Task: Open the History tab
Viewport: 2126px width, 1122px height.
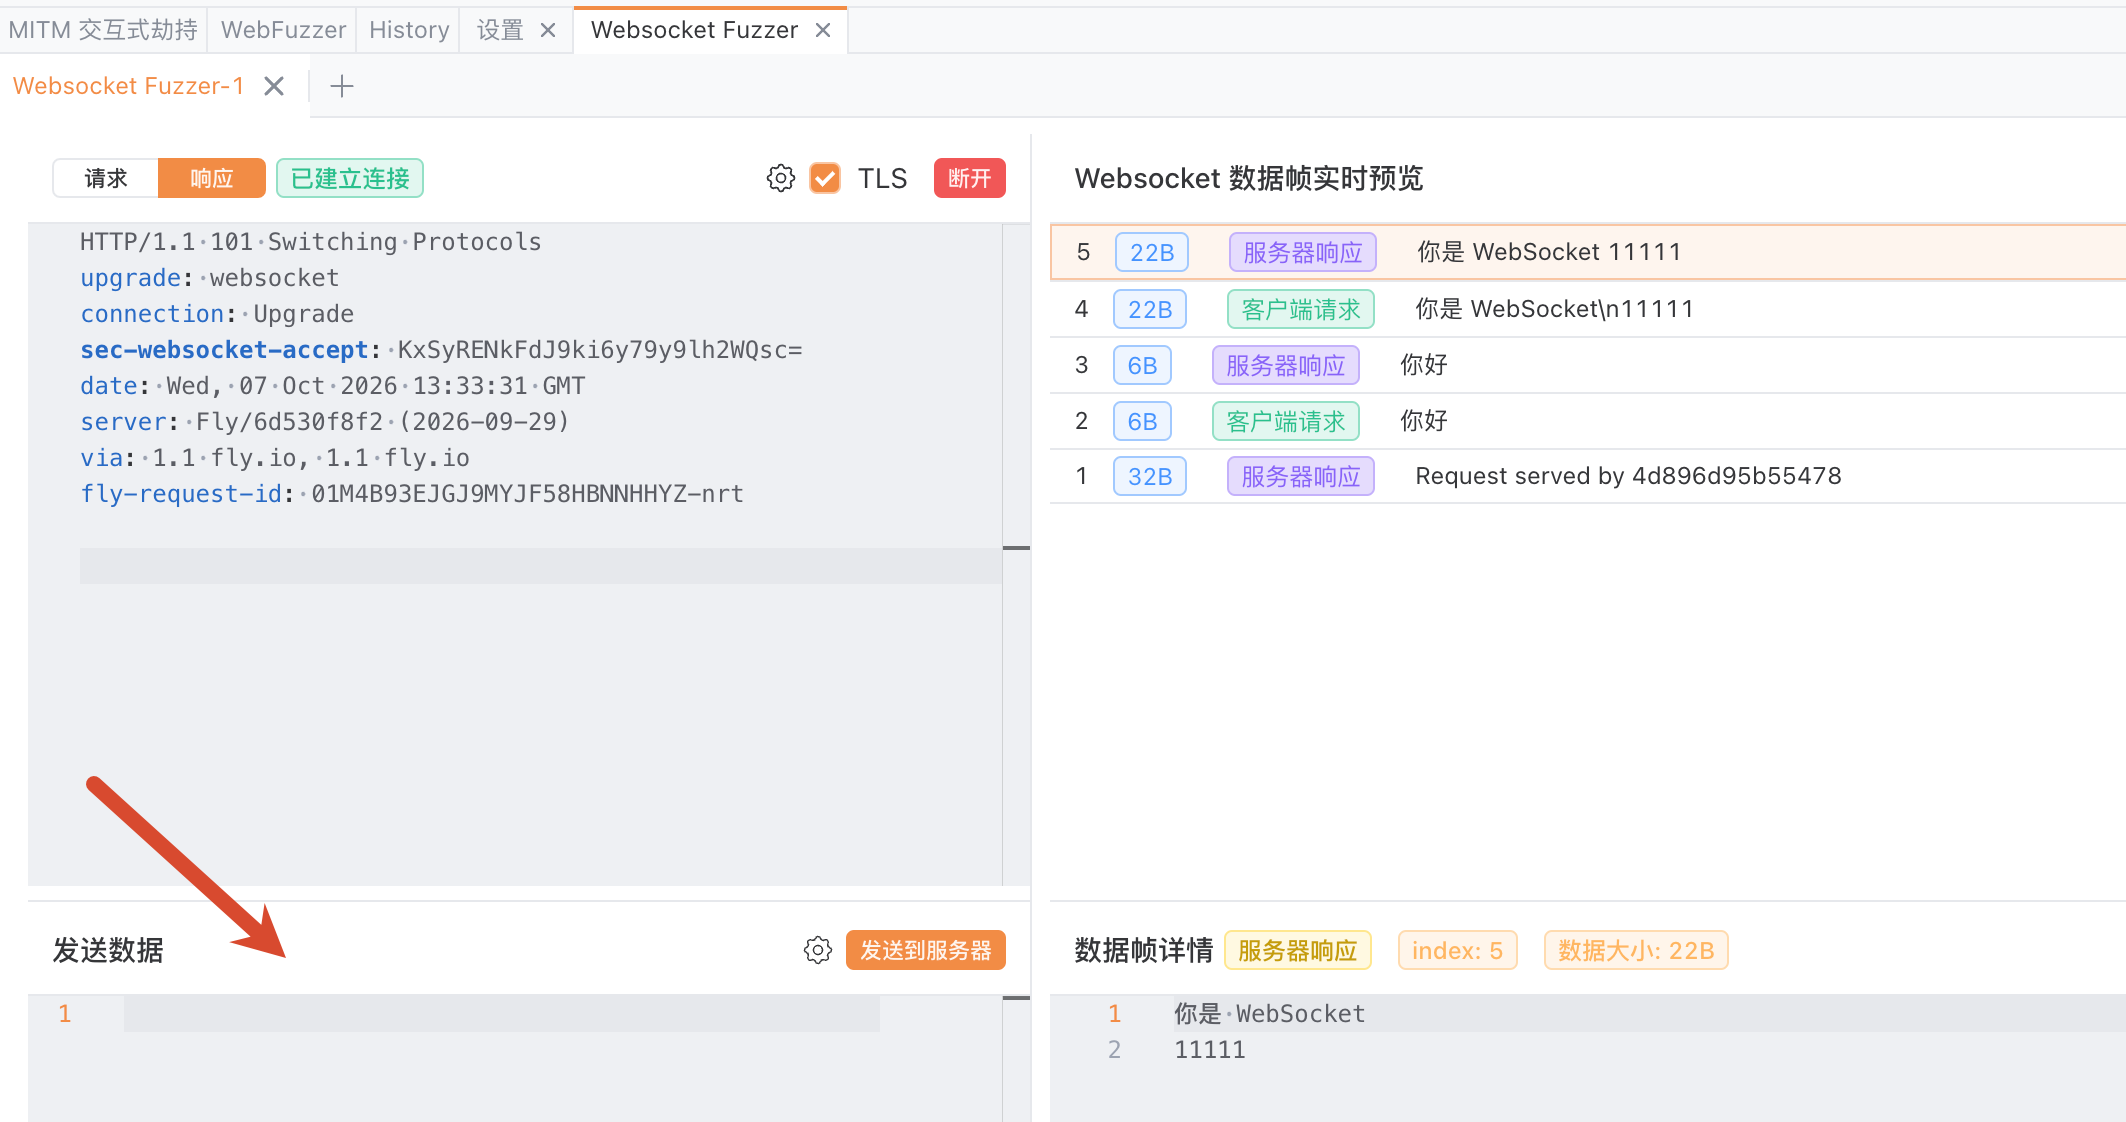Action: tap(409, 30)
